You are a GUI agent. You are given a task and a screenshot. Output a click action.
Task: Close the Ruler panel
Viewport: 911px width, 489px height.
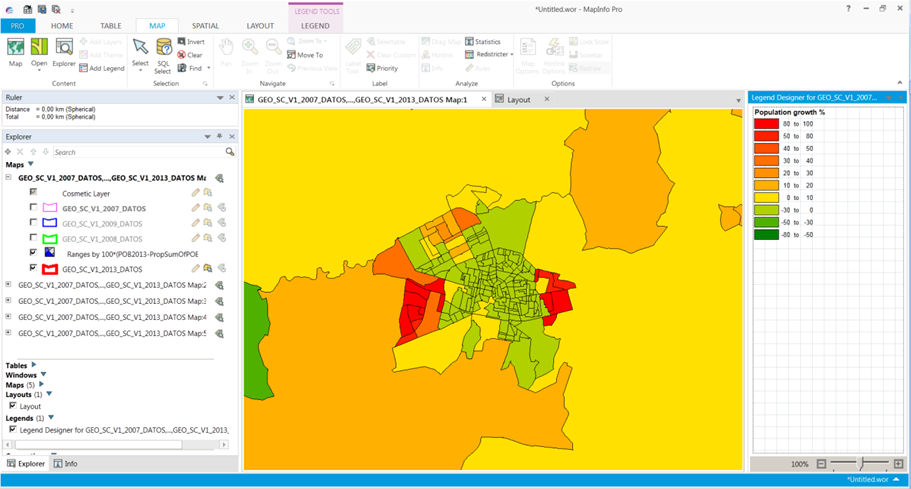tap(232, 98)
